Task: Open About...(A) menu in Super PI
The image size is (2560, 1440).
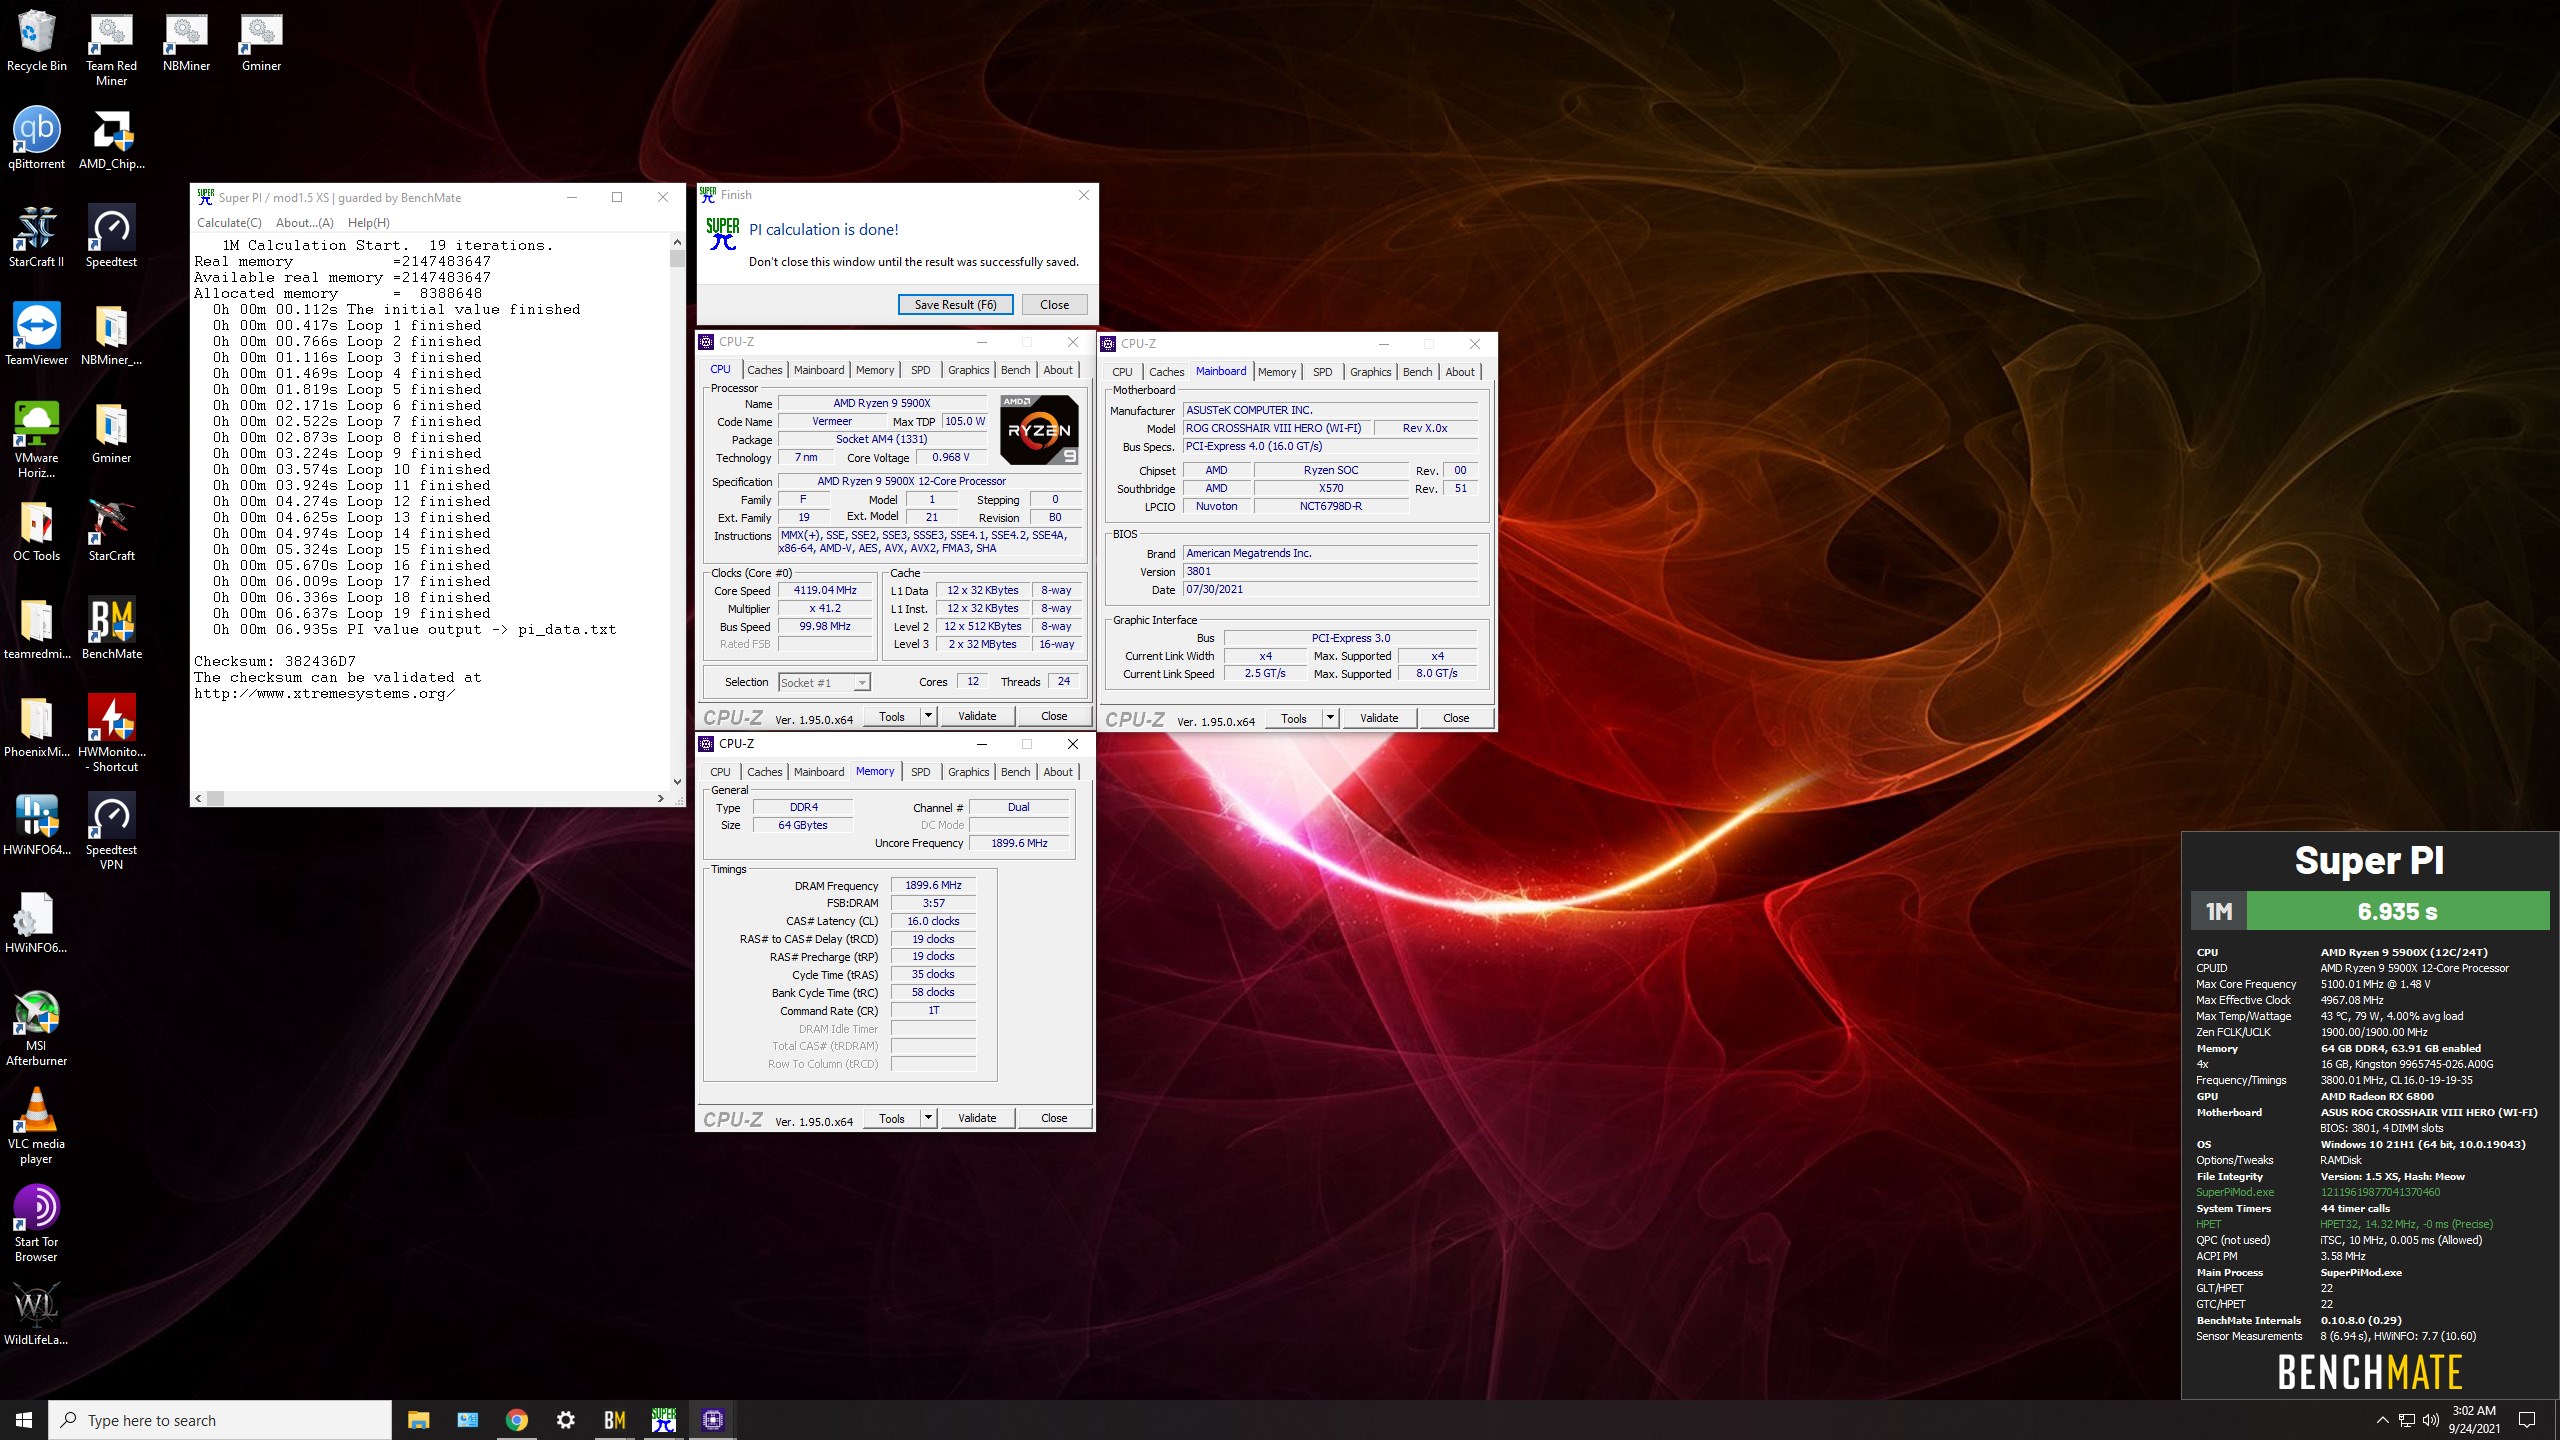Action: [305, 223]
